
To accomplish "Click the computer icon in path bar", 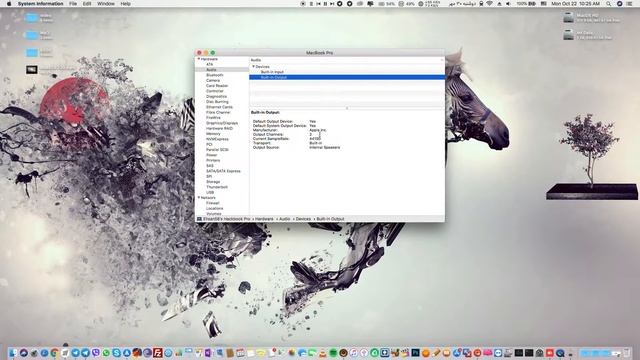I will point(200,219).
